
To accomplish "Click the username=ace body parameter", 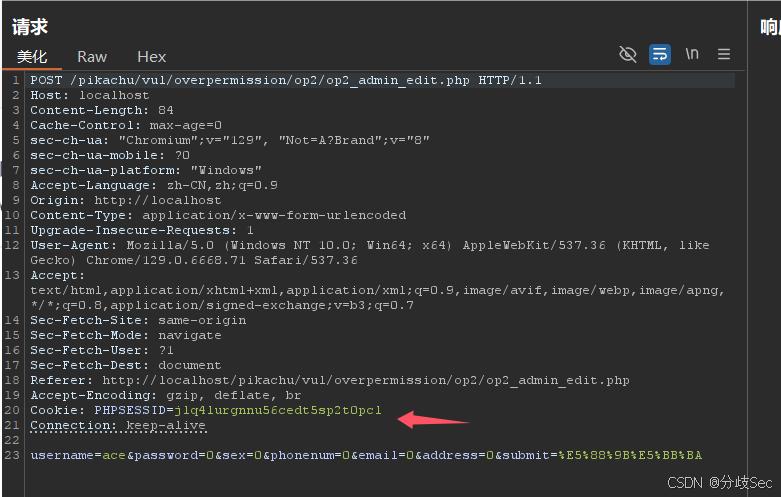I will coord(78,455).
